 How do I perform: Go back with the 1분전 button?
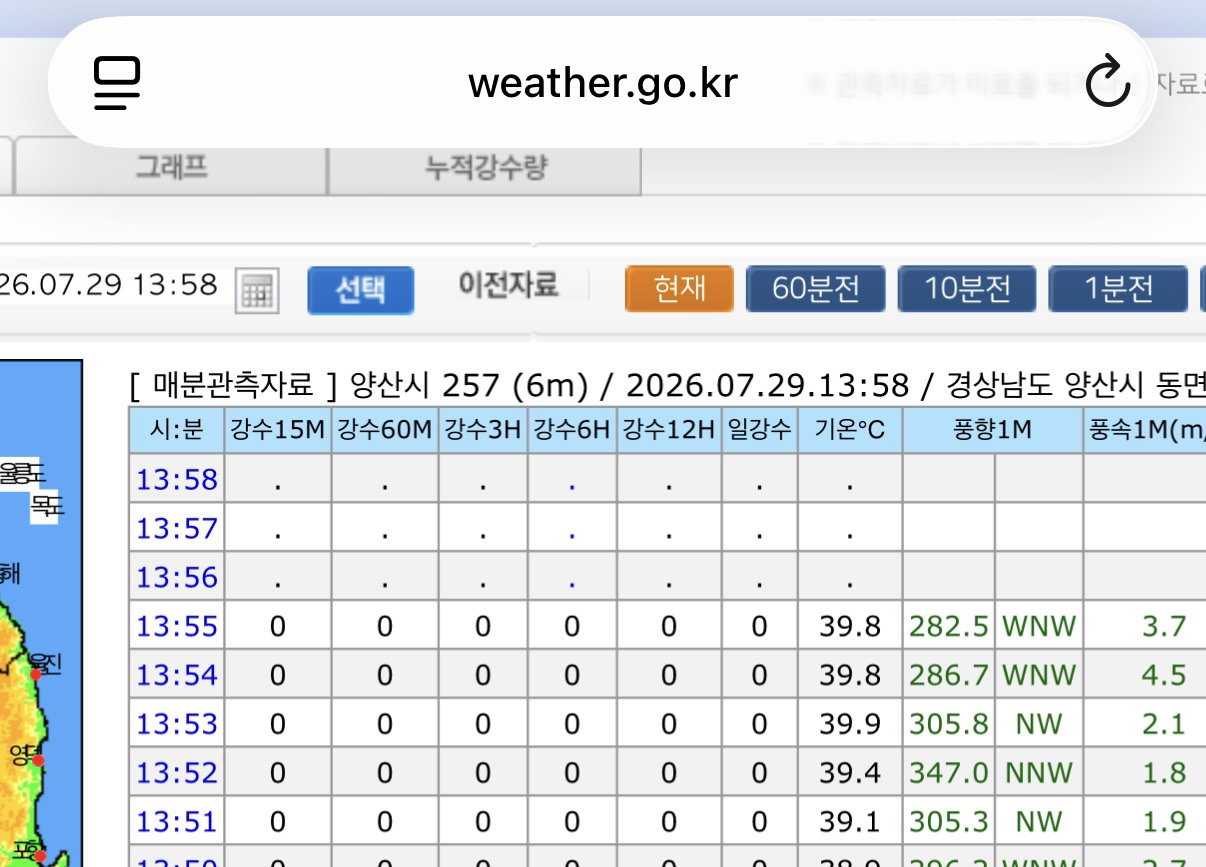coord(1118,289)
